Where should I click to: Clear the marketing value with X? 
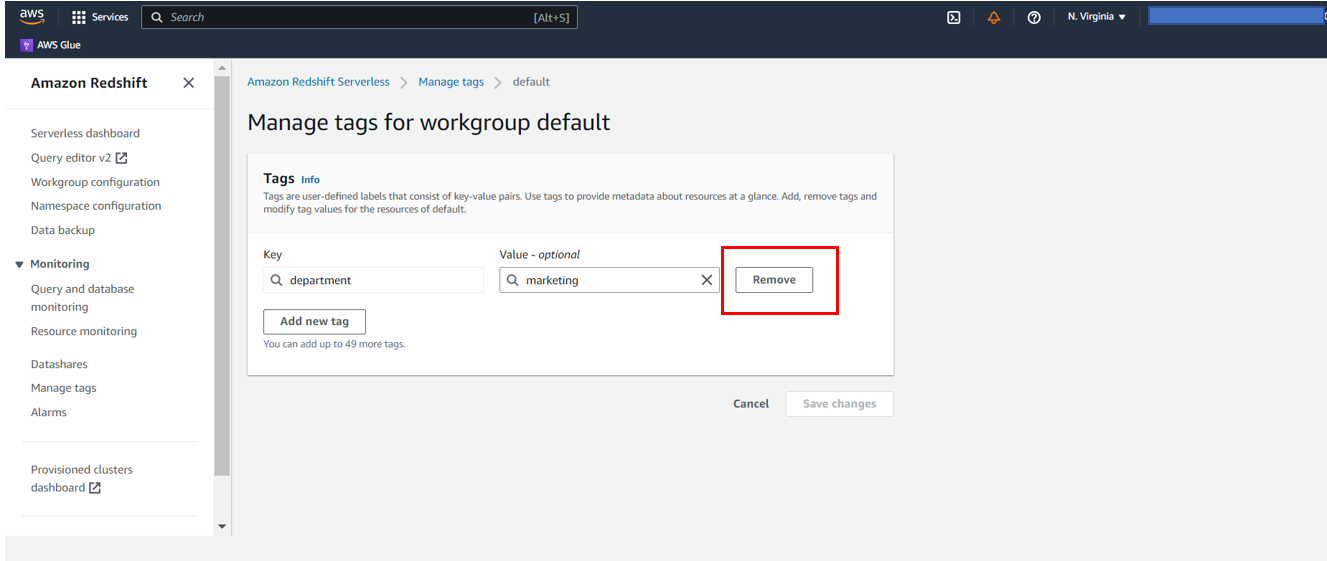click(706, 280)
